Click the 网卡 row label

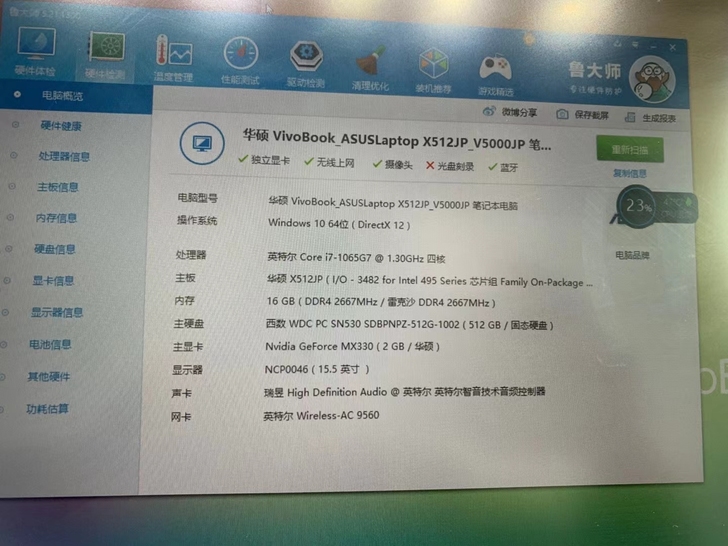tap(181, 417)
